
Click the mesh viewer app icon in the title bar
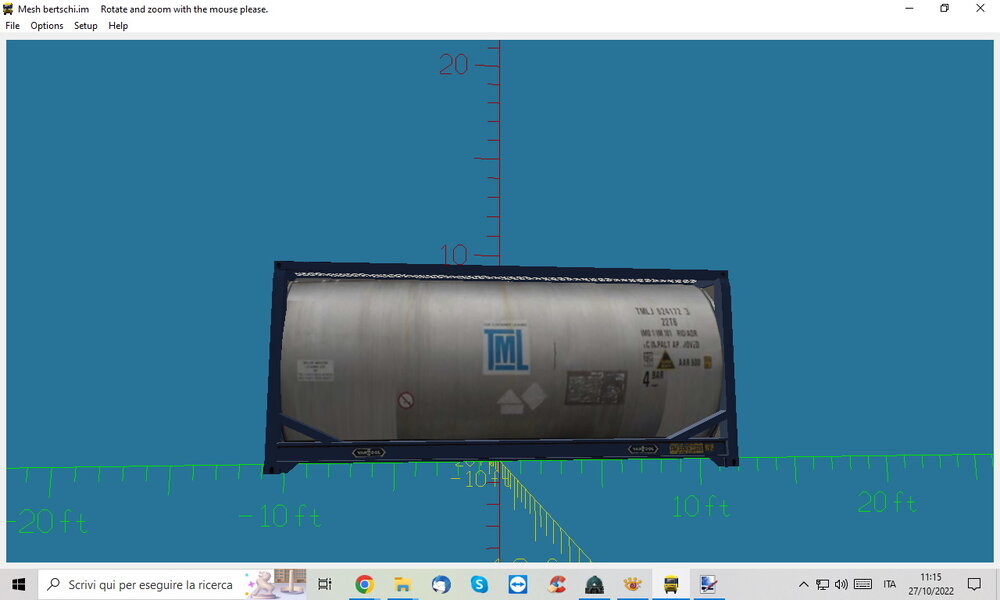tap(8, 9)
